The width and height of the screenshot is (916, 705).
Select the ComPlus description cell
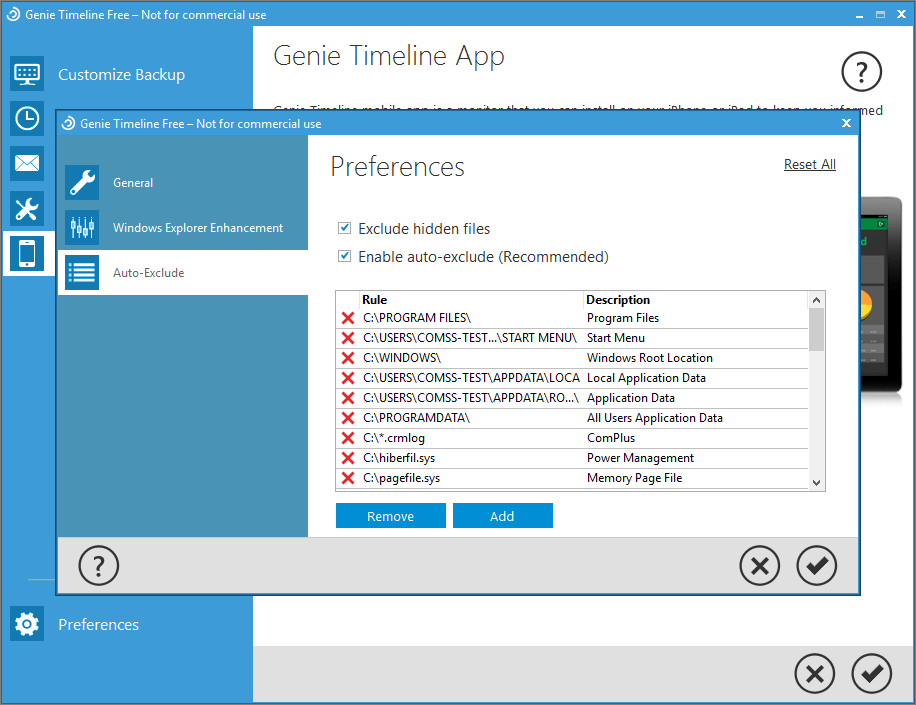coord(610,437)
